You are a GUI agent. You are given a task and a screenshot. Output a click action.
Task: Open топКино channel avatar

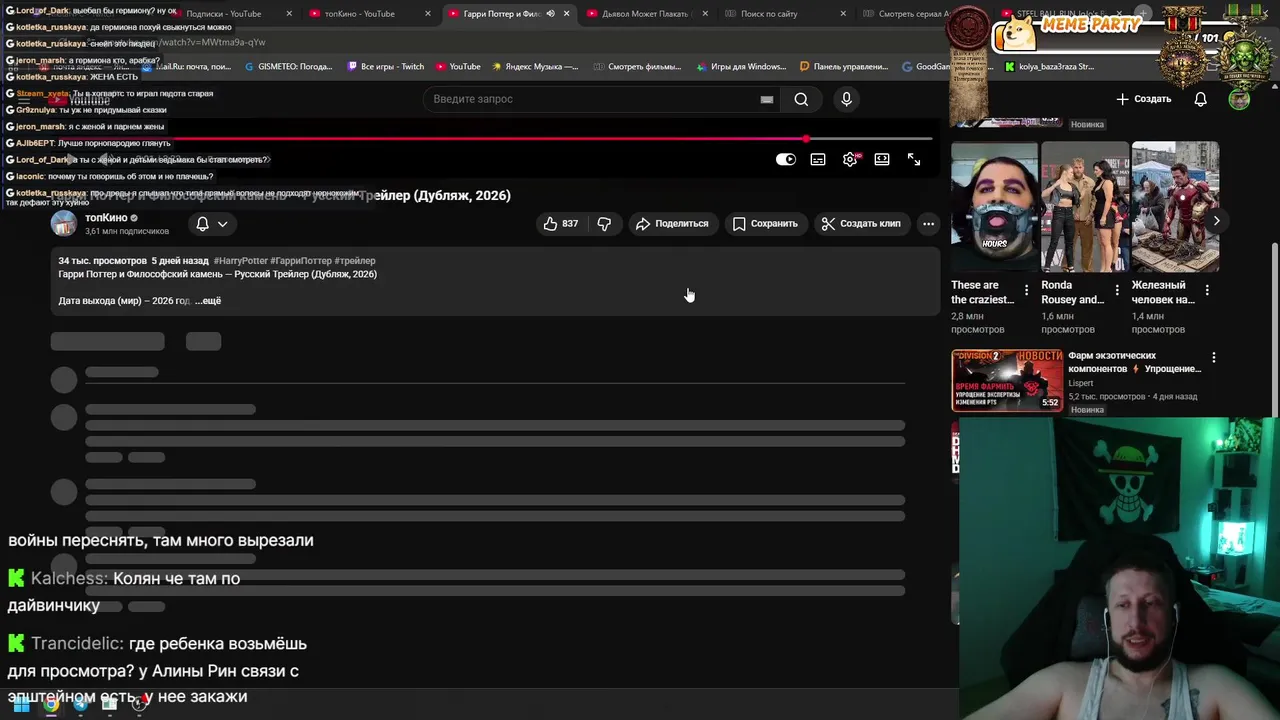(x=64, y=224)
